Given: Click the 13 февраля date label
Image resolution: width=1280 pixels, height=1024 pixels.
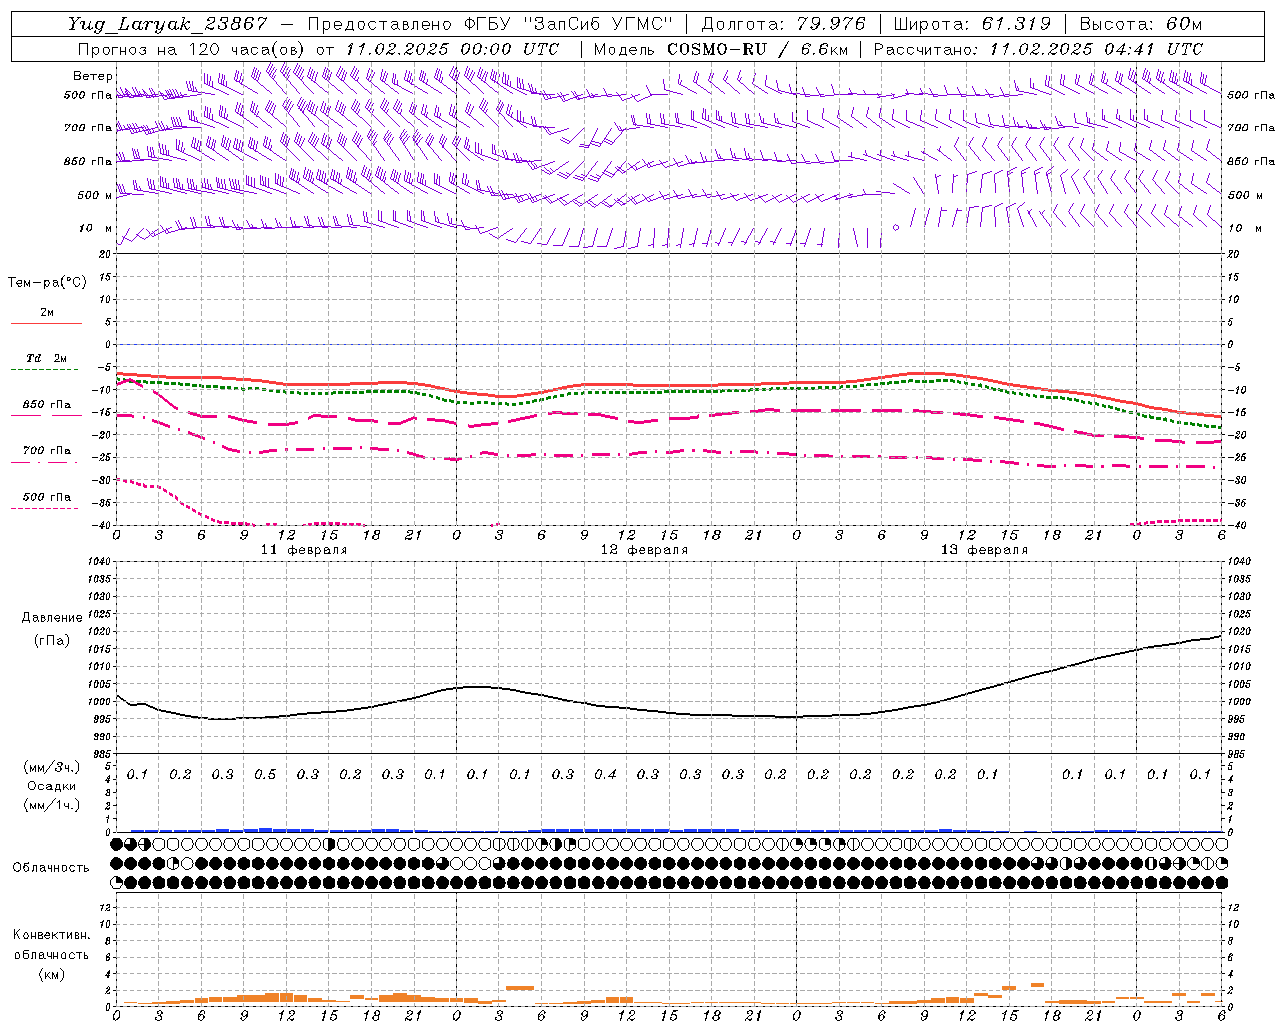Looking at the screenshot, I should (x=984, y=550).
